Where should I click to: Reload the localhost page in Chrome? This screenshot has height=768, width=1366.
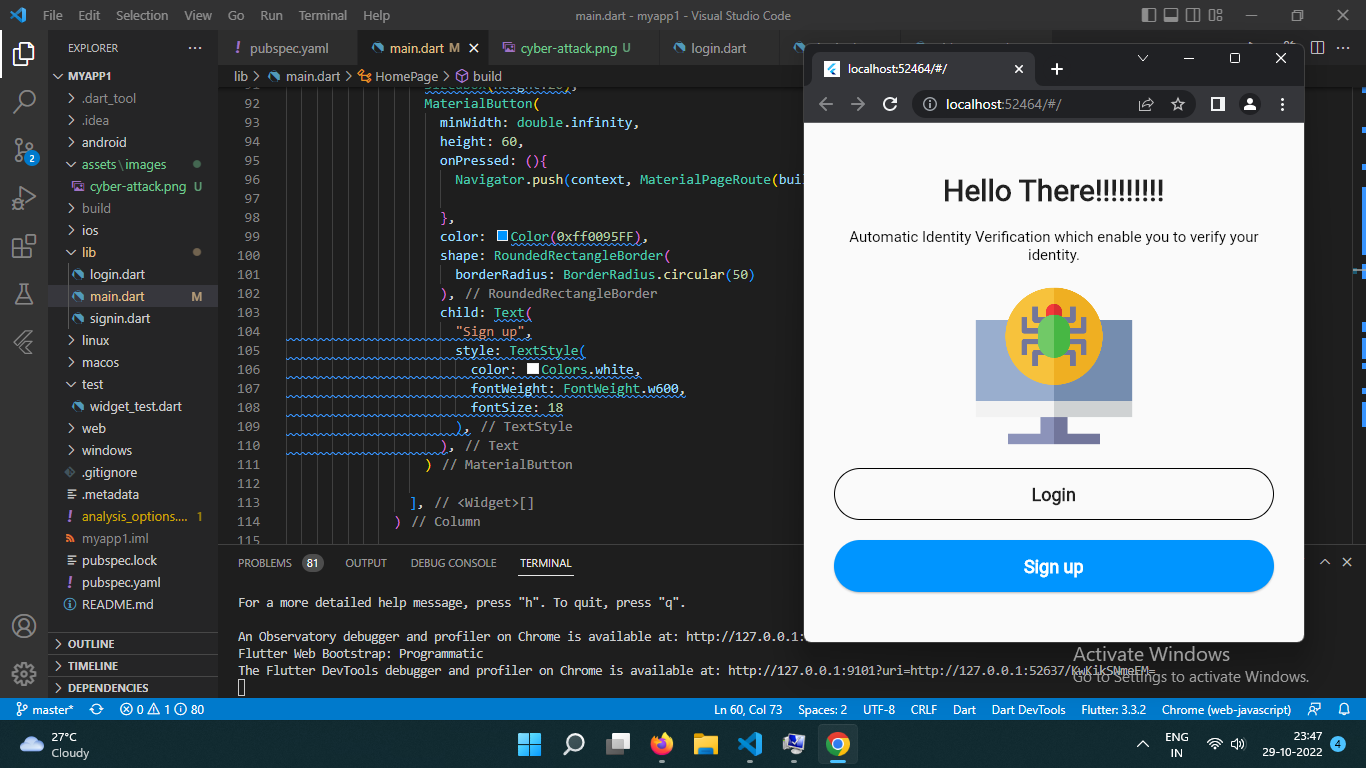point(890,104)
